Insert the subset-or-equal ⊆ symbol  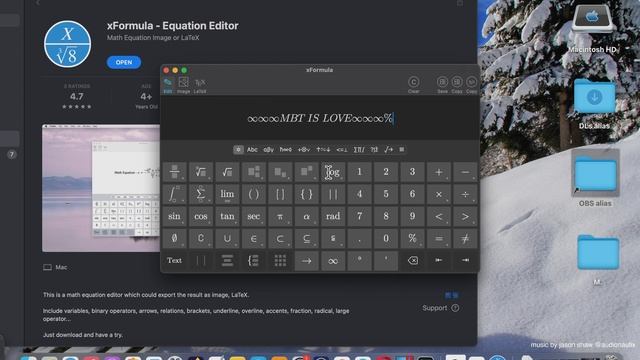[x=307, y=238]
